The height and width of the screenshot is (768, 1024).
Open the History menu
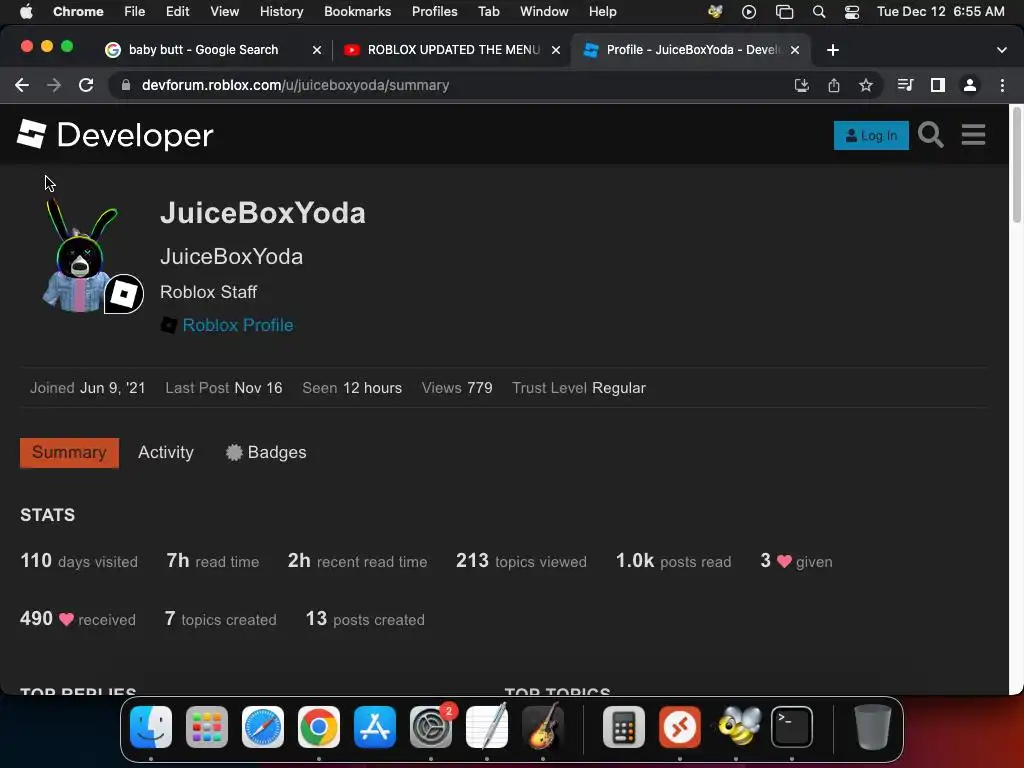tap(281, 12)
